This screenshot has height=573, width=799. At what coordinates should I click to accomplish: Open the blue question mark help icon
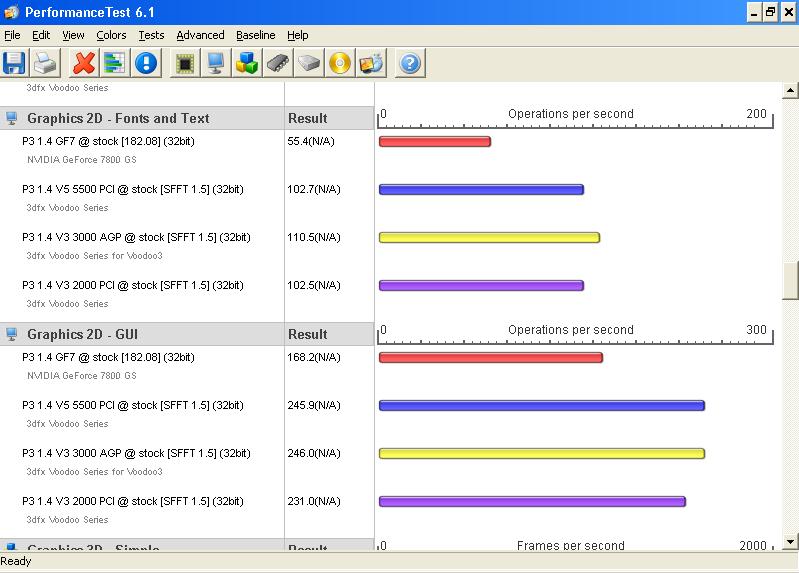pos(410,64)
